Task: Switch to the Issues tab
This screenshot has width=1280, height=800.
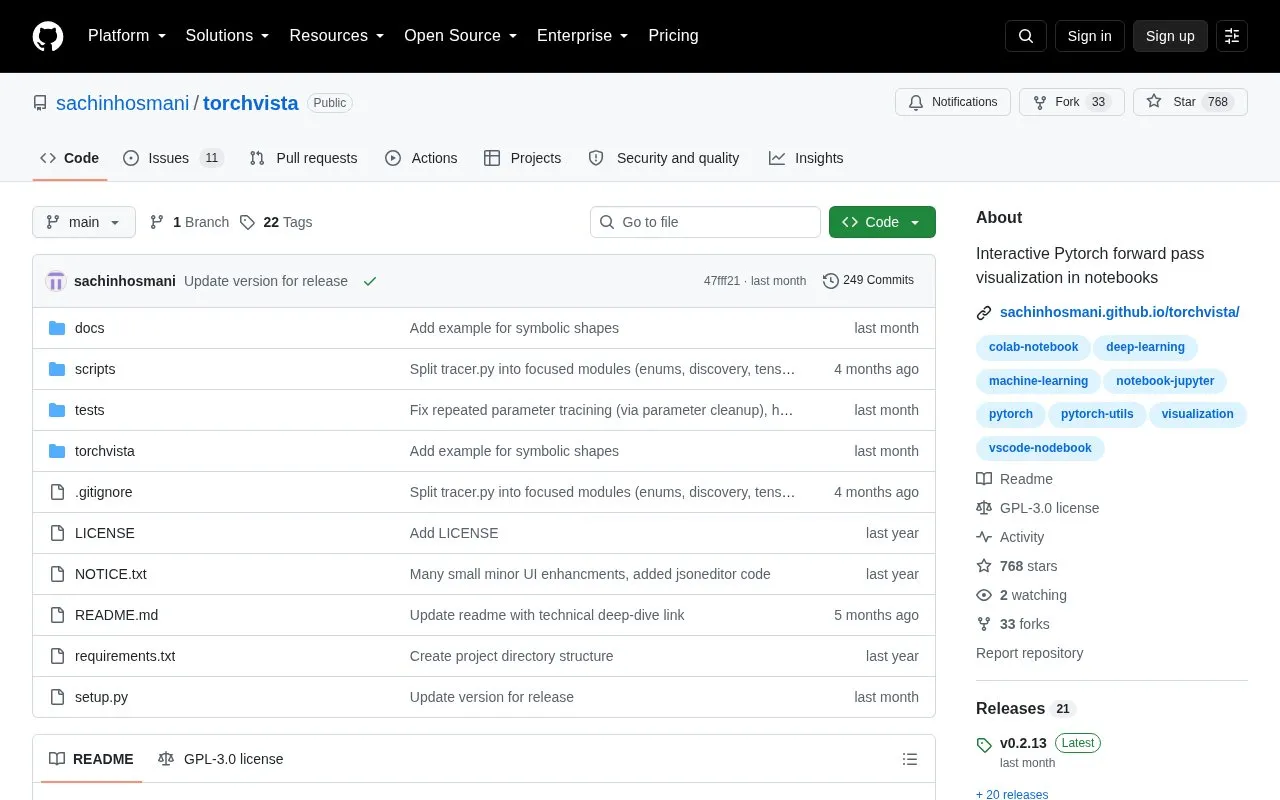Action: click(173, 158)
